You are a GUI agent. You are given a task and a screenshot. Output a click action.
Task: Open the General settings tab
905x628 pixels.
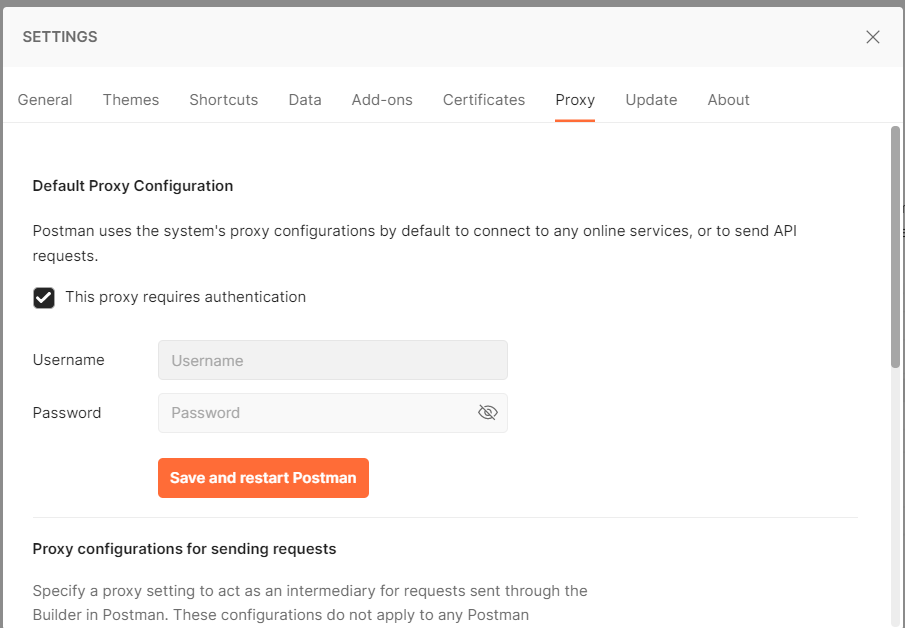(45, 100)
